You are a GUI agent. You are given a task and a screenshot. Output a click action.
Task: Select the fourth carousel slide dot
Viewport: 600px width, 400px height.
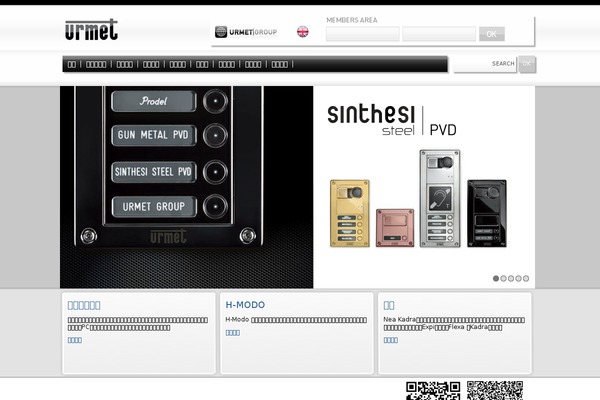coord(518,278)
